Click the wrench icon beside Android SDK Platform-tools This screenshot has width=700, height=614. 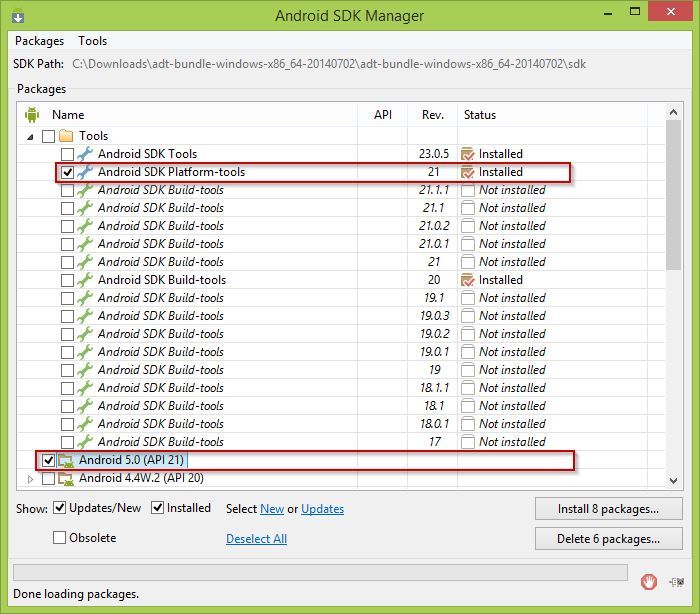[x=85, y=172]
